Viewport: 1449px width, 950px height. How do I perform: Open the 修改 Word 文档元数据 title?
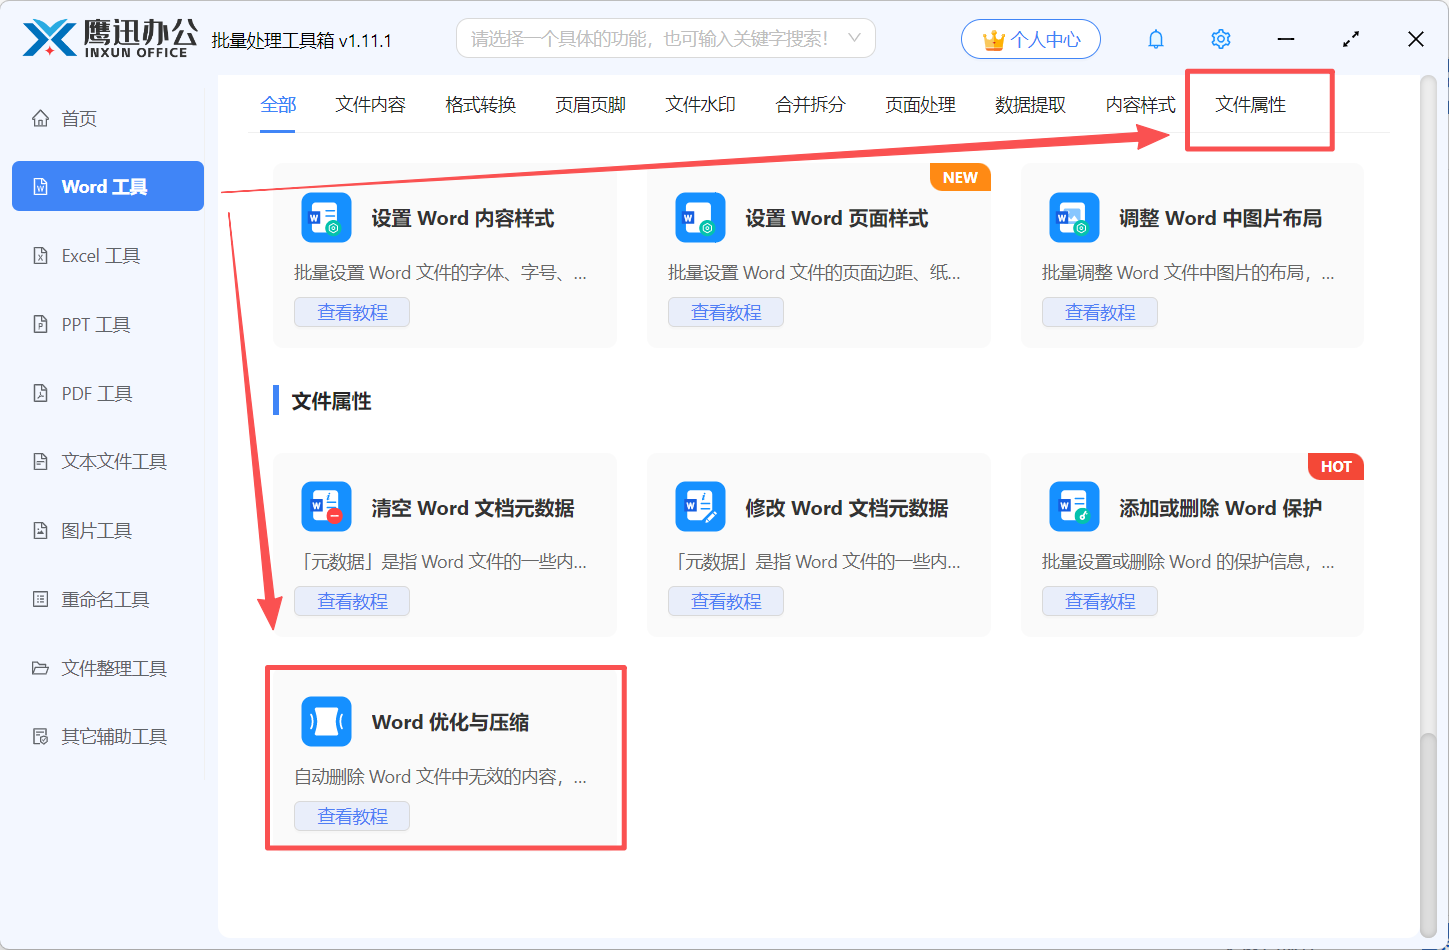pos(847,508)
